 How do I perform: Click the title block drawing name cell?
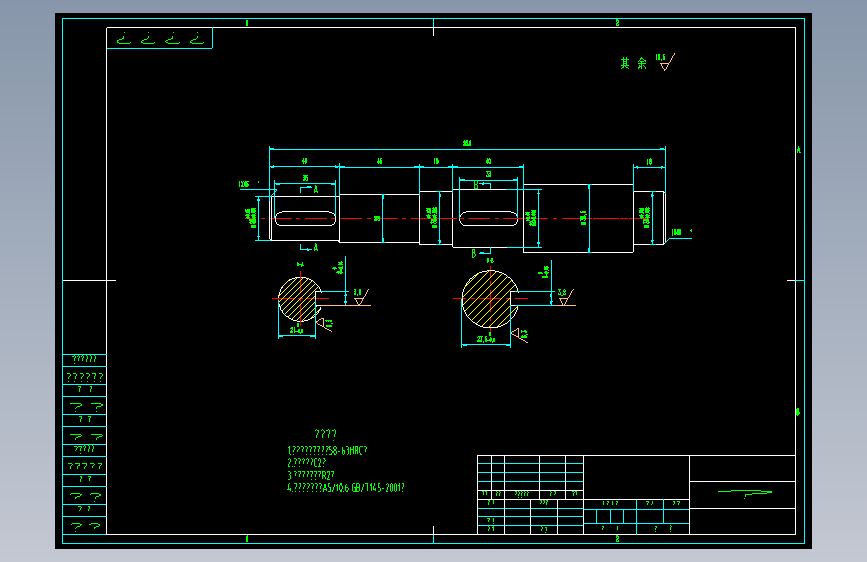pos(743,495)
